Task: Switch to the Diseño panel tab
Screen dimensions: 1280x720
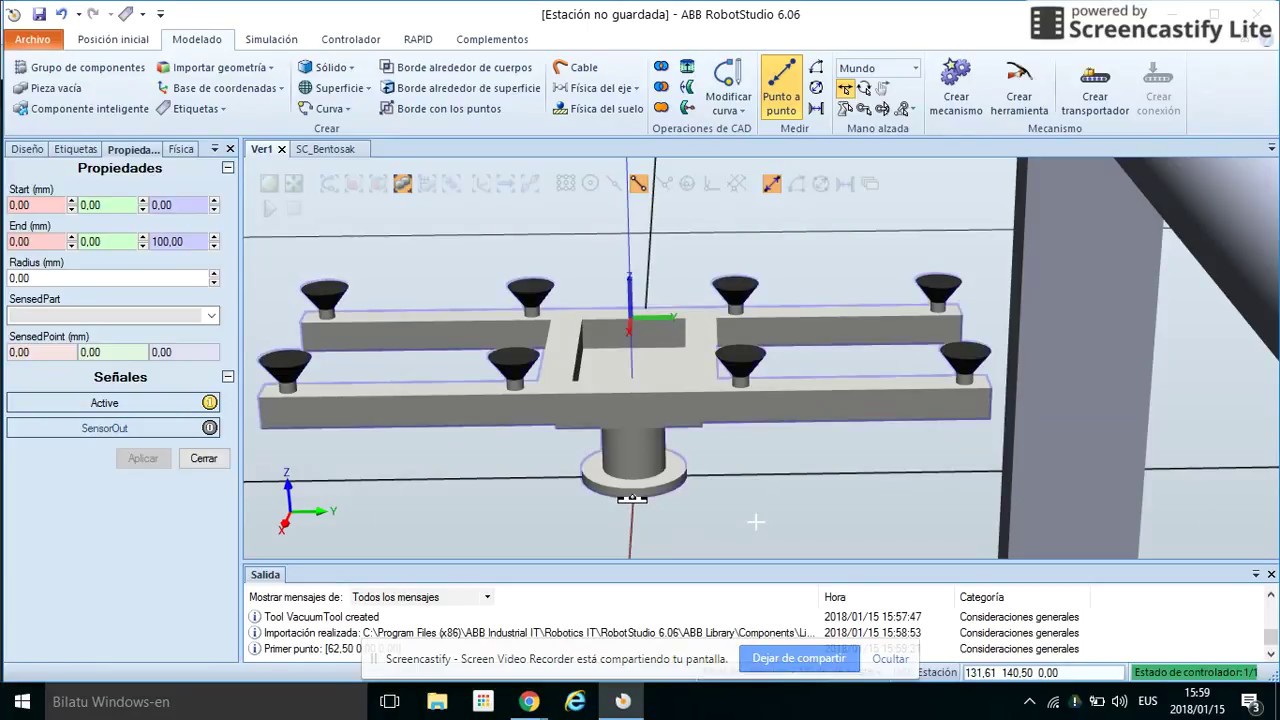Action: tap(27, 149)
